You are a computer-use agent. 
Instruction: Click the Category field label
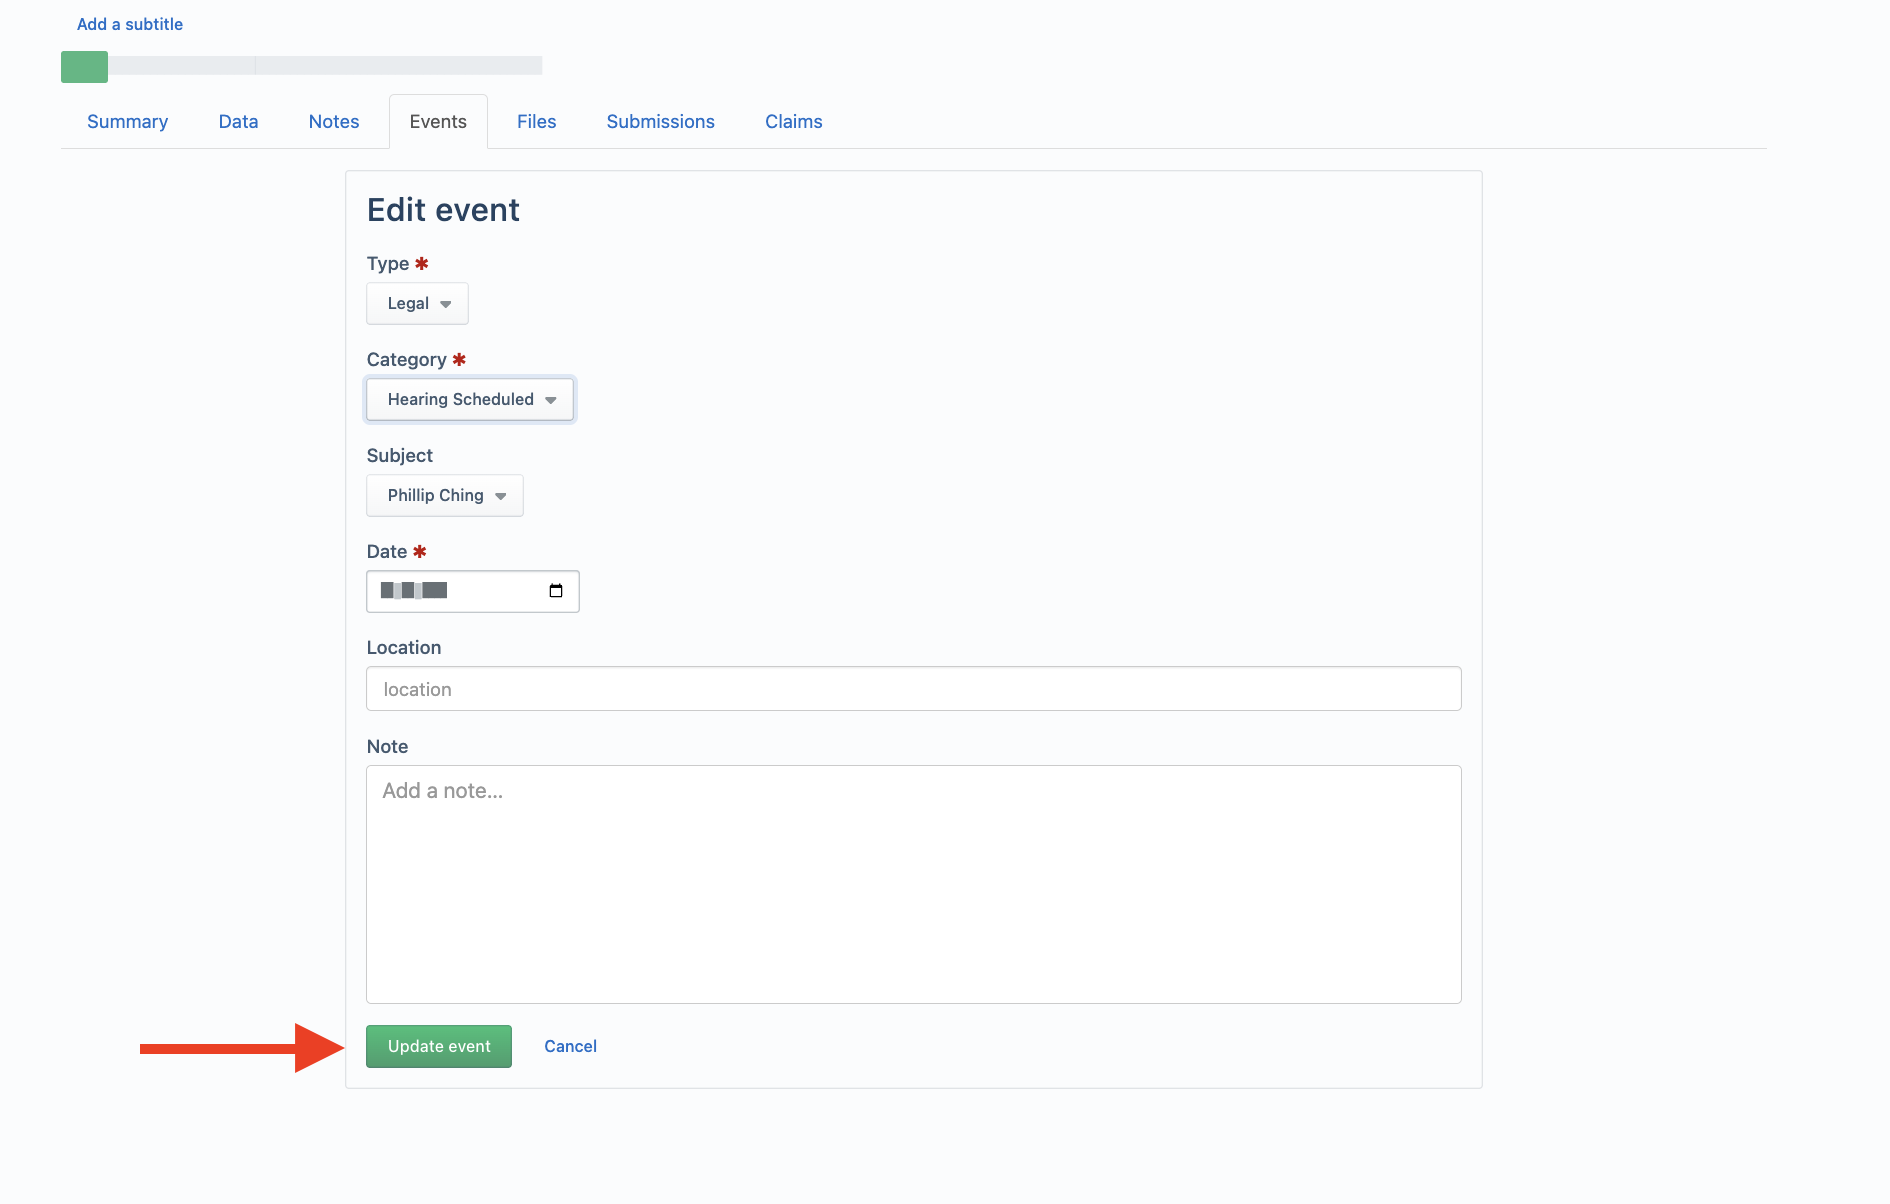click(406, 360)
